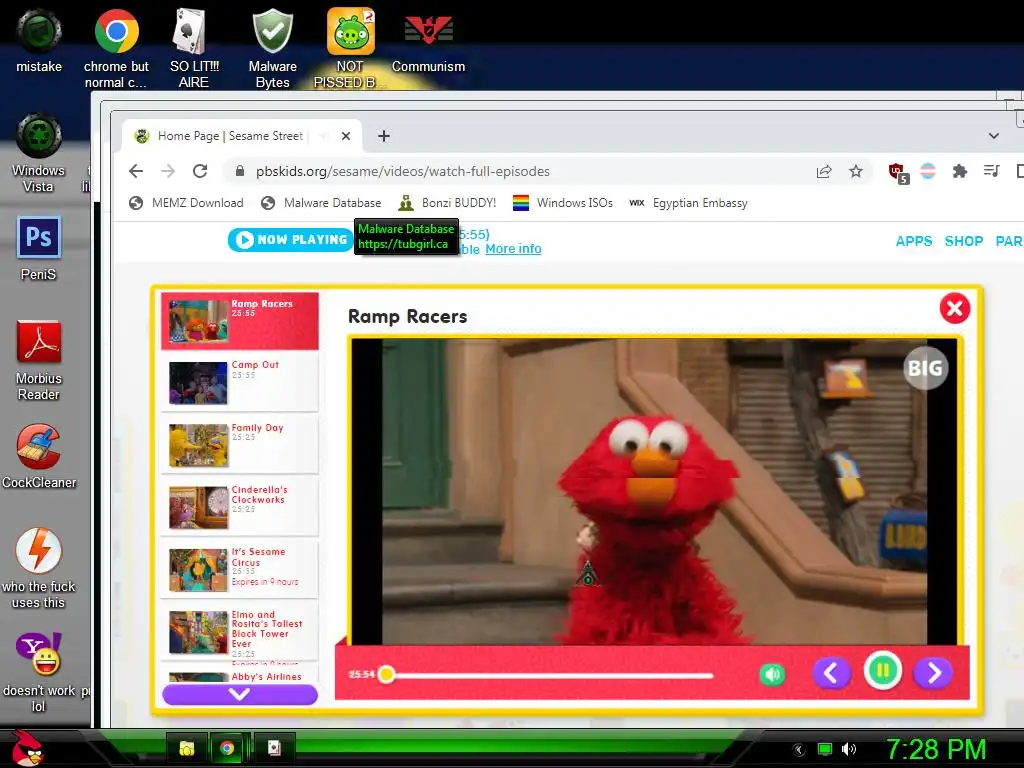
Task: Show hidden tray icons arrow
Action: point(798,749)
